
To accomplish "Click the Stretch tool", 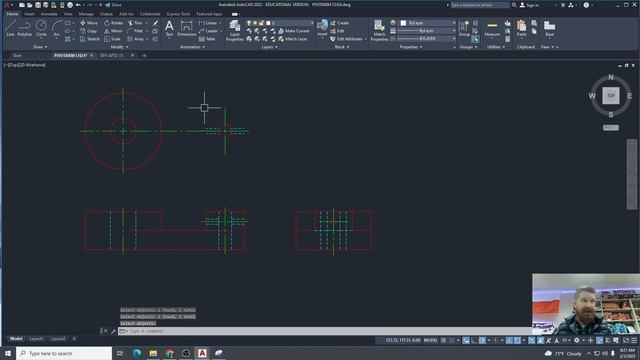I will 90,39.
